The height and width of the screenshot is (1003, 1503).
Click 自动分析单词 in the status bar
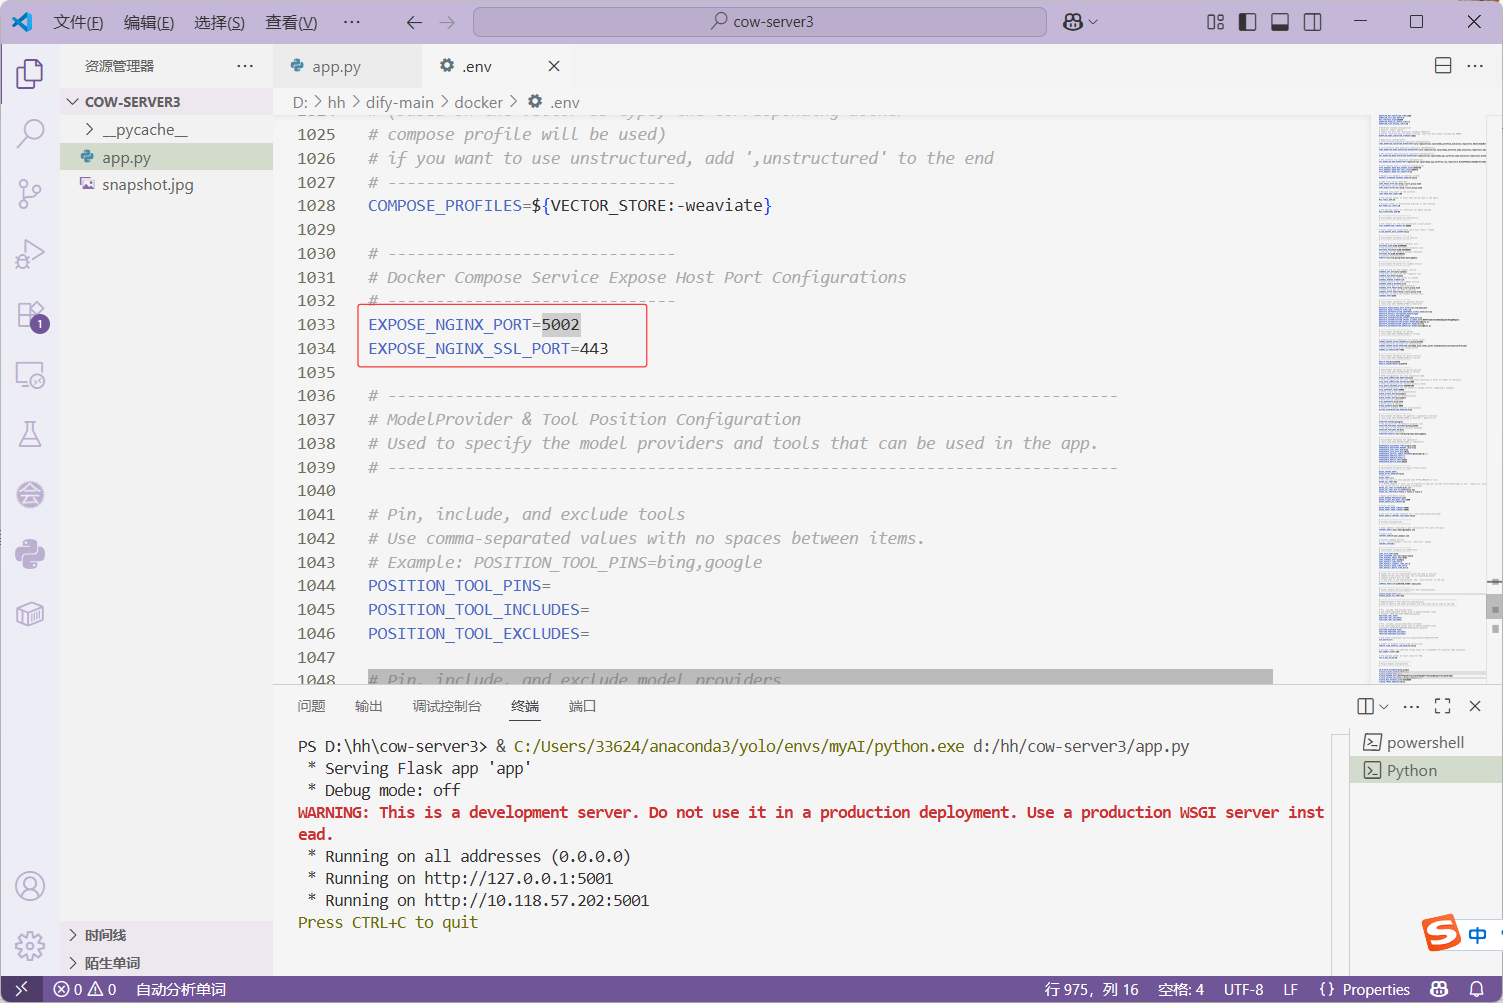(181, 989)
